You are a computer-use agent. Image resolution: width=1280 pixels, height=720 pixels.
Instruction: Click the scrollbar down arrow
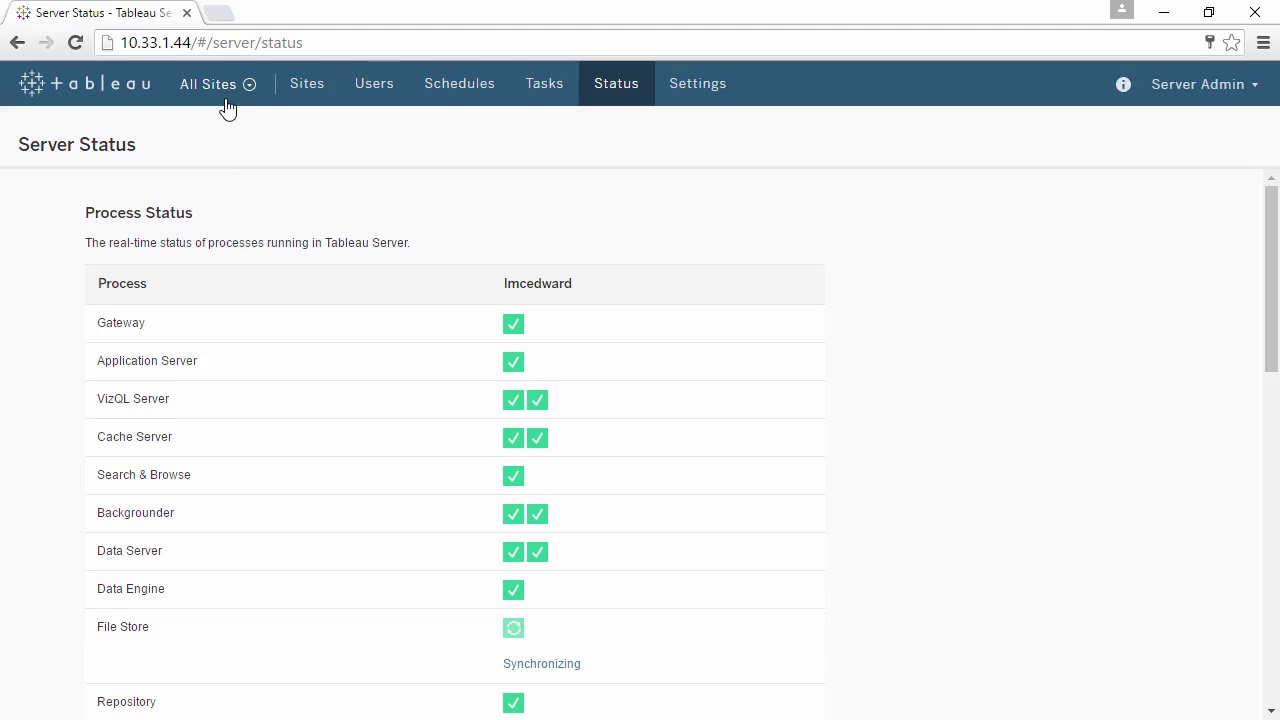point(1271,711)
